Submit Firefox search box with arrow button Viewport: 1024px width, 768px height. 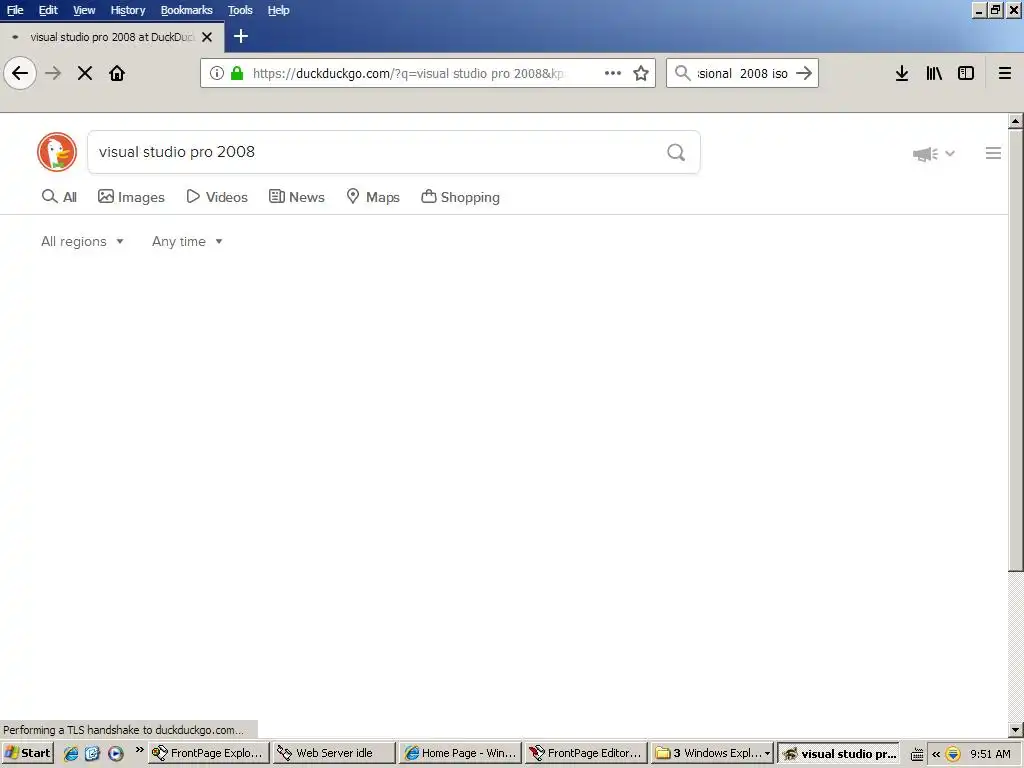coord(804,73)
